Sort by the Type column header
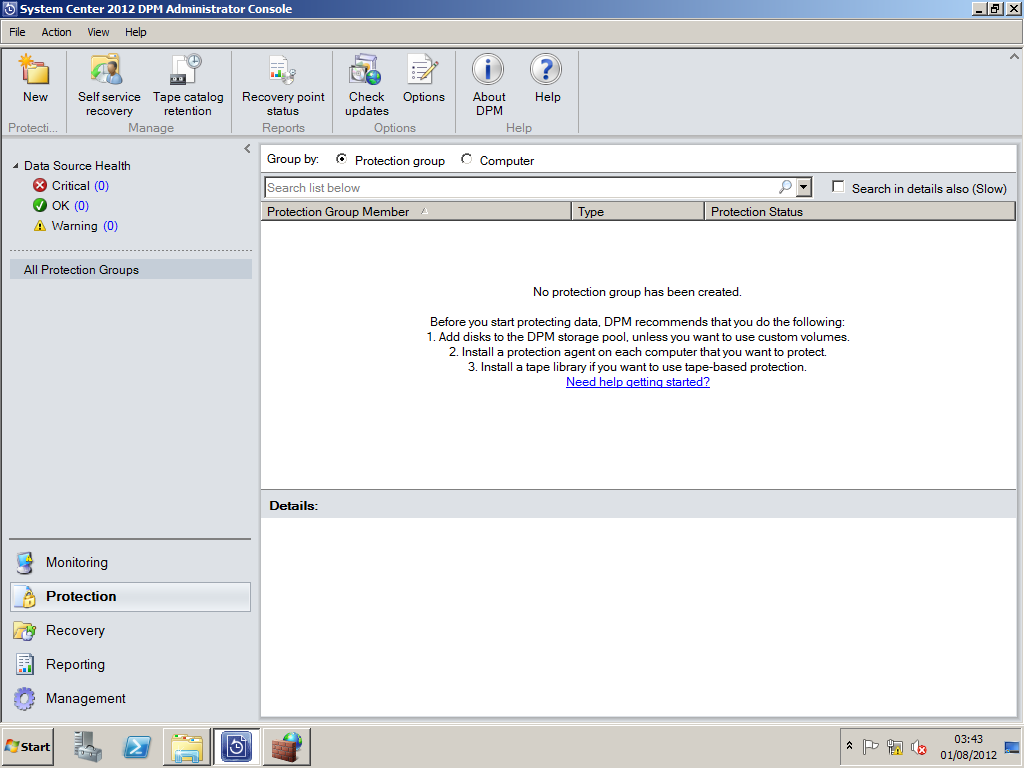The image size is (1024, 768). point(638,212)
